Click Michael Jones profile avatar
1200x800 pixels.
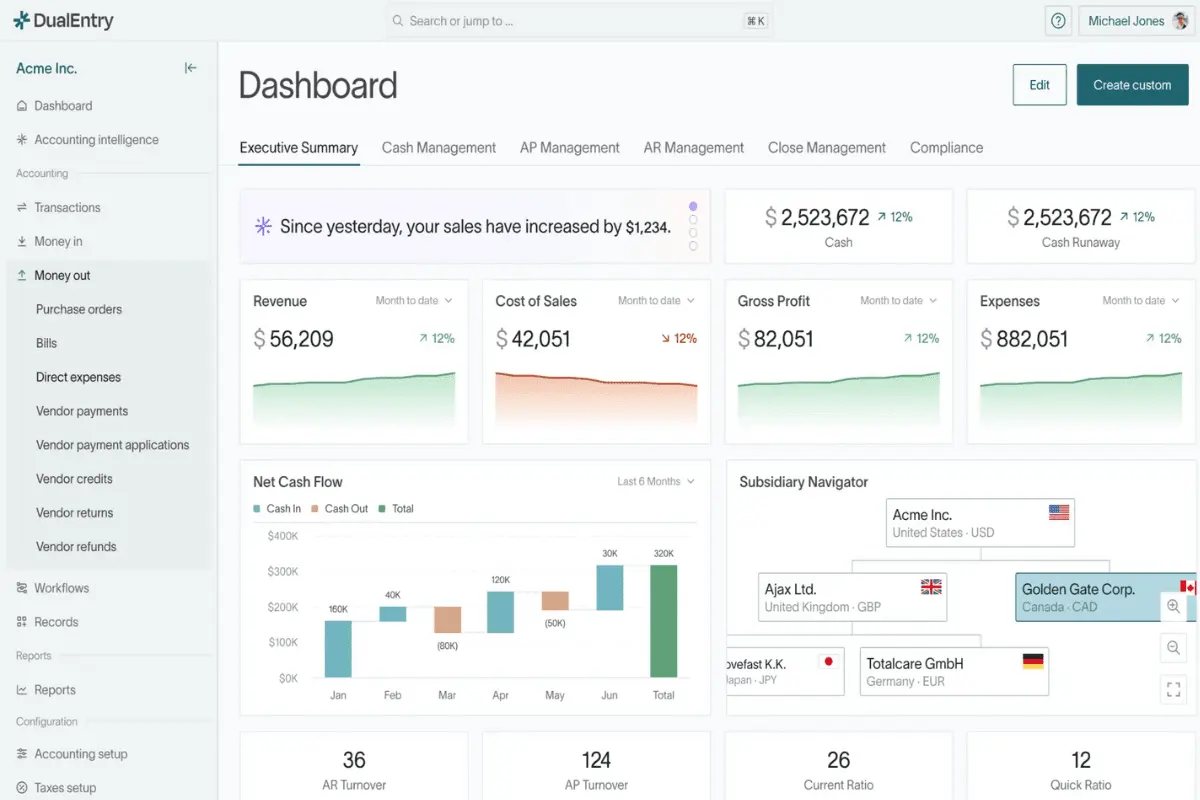1180,21
